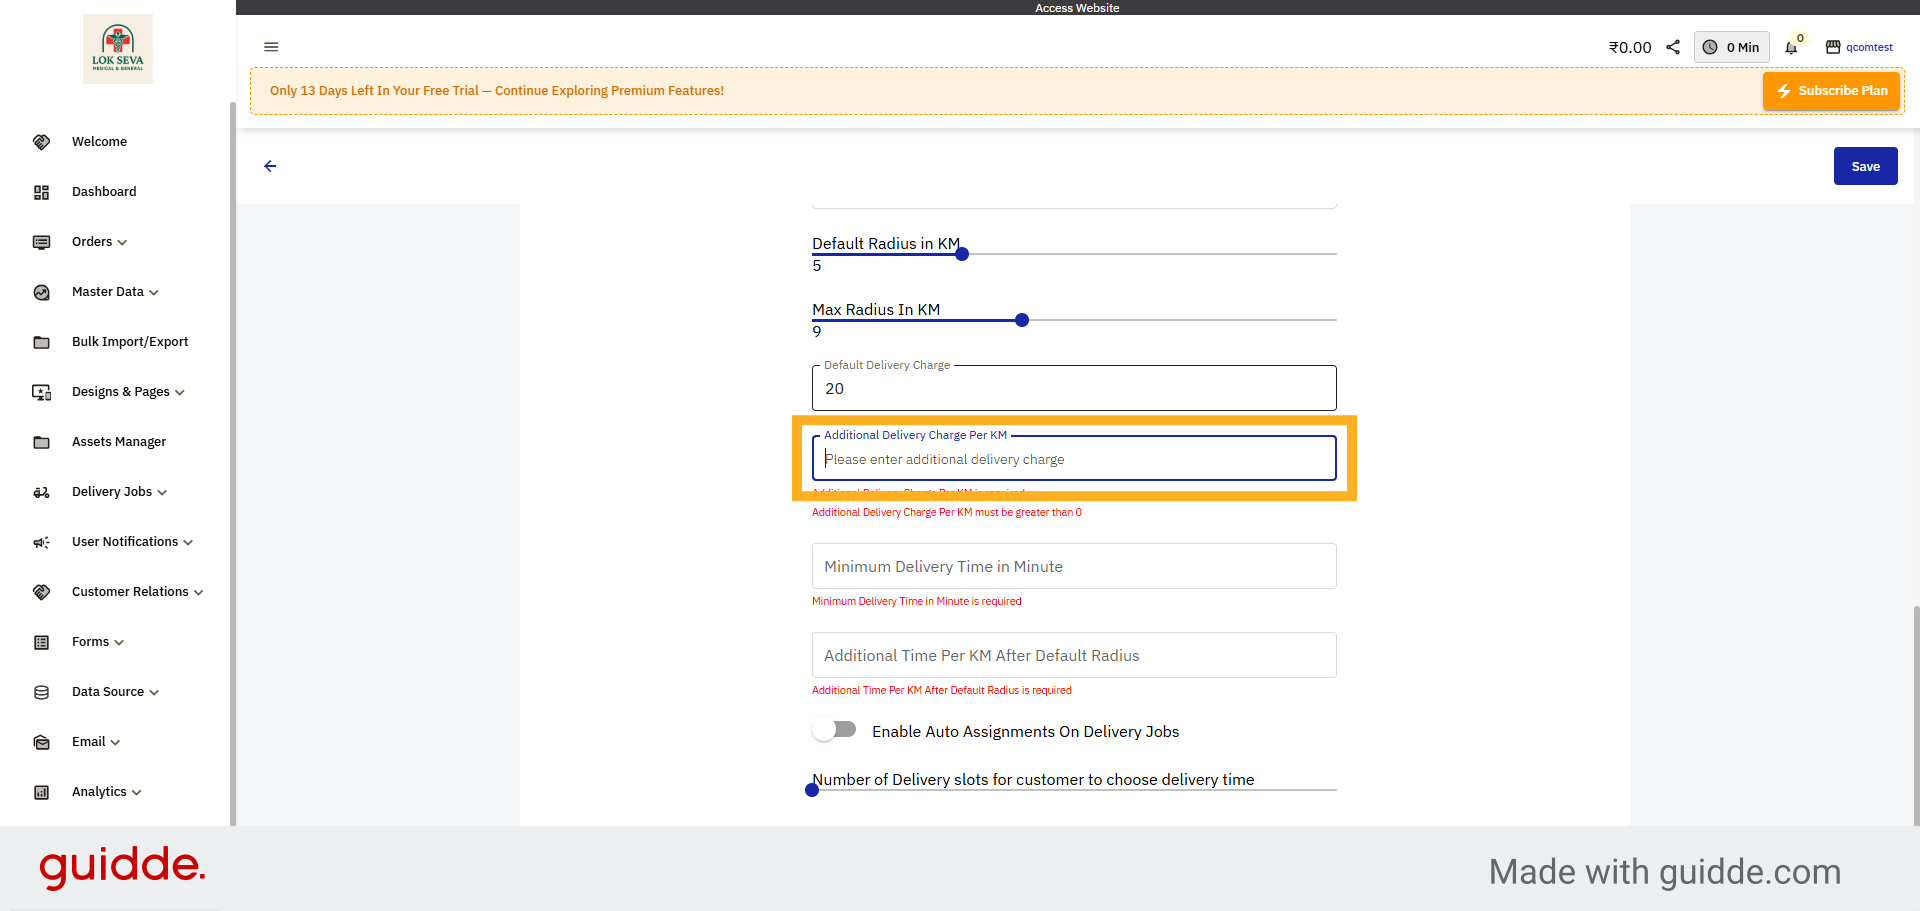Click Additional Time Per KM After Default Radius field

pos(1074,655)
